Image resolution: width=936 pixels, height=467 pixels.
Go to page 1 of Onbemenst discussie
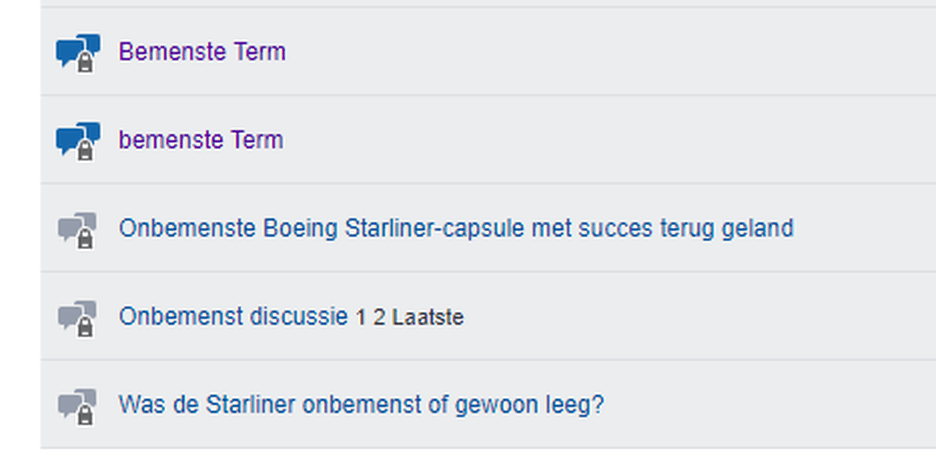click(x=361, y=318)
